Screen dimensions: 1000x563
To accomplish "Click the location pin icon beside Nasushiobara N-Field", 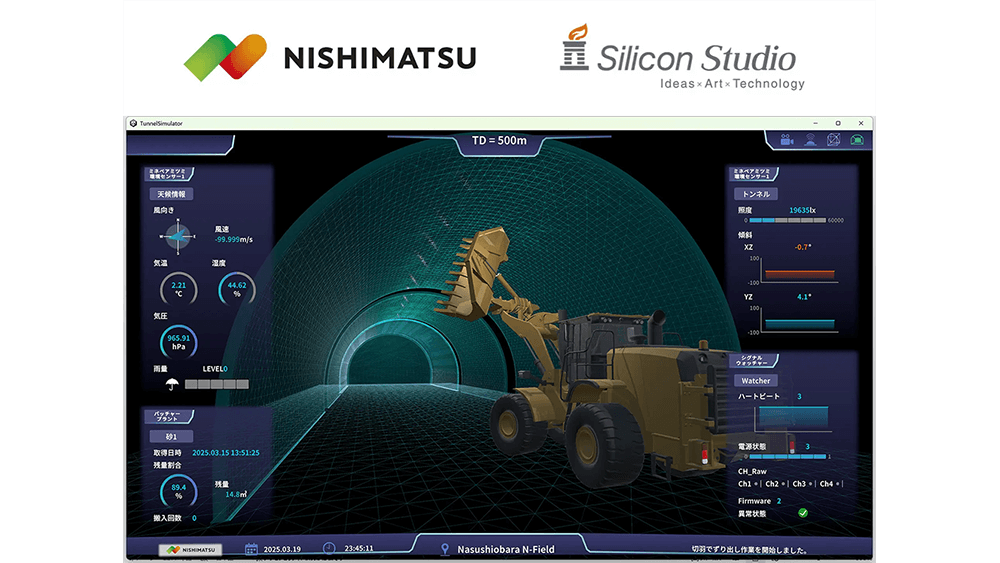I will 445,549.
